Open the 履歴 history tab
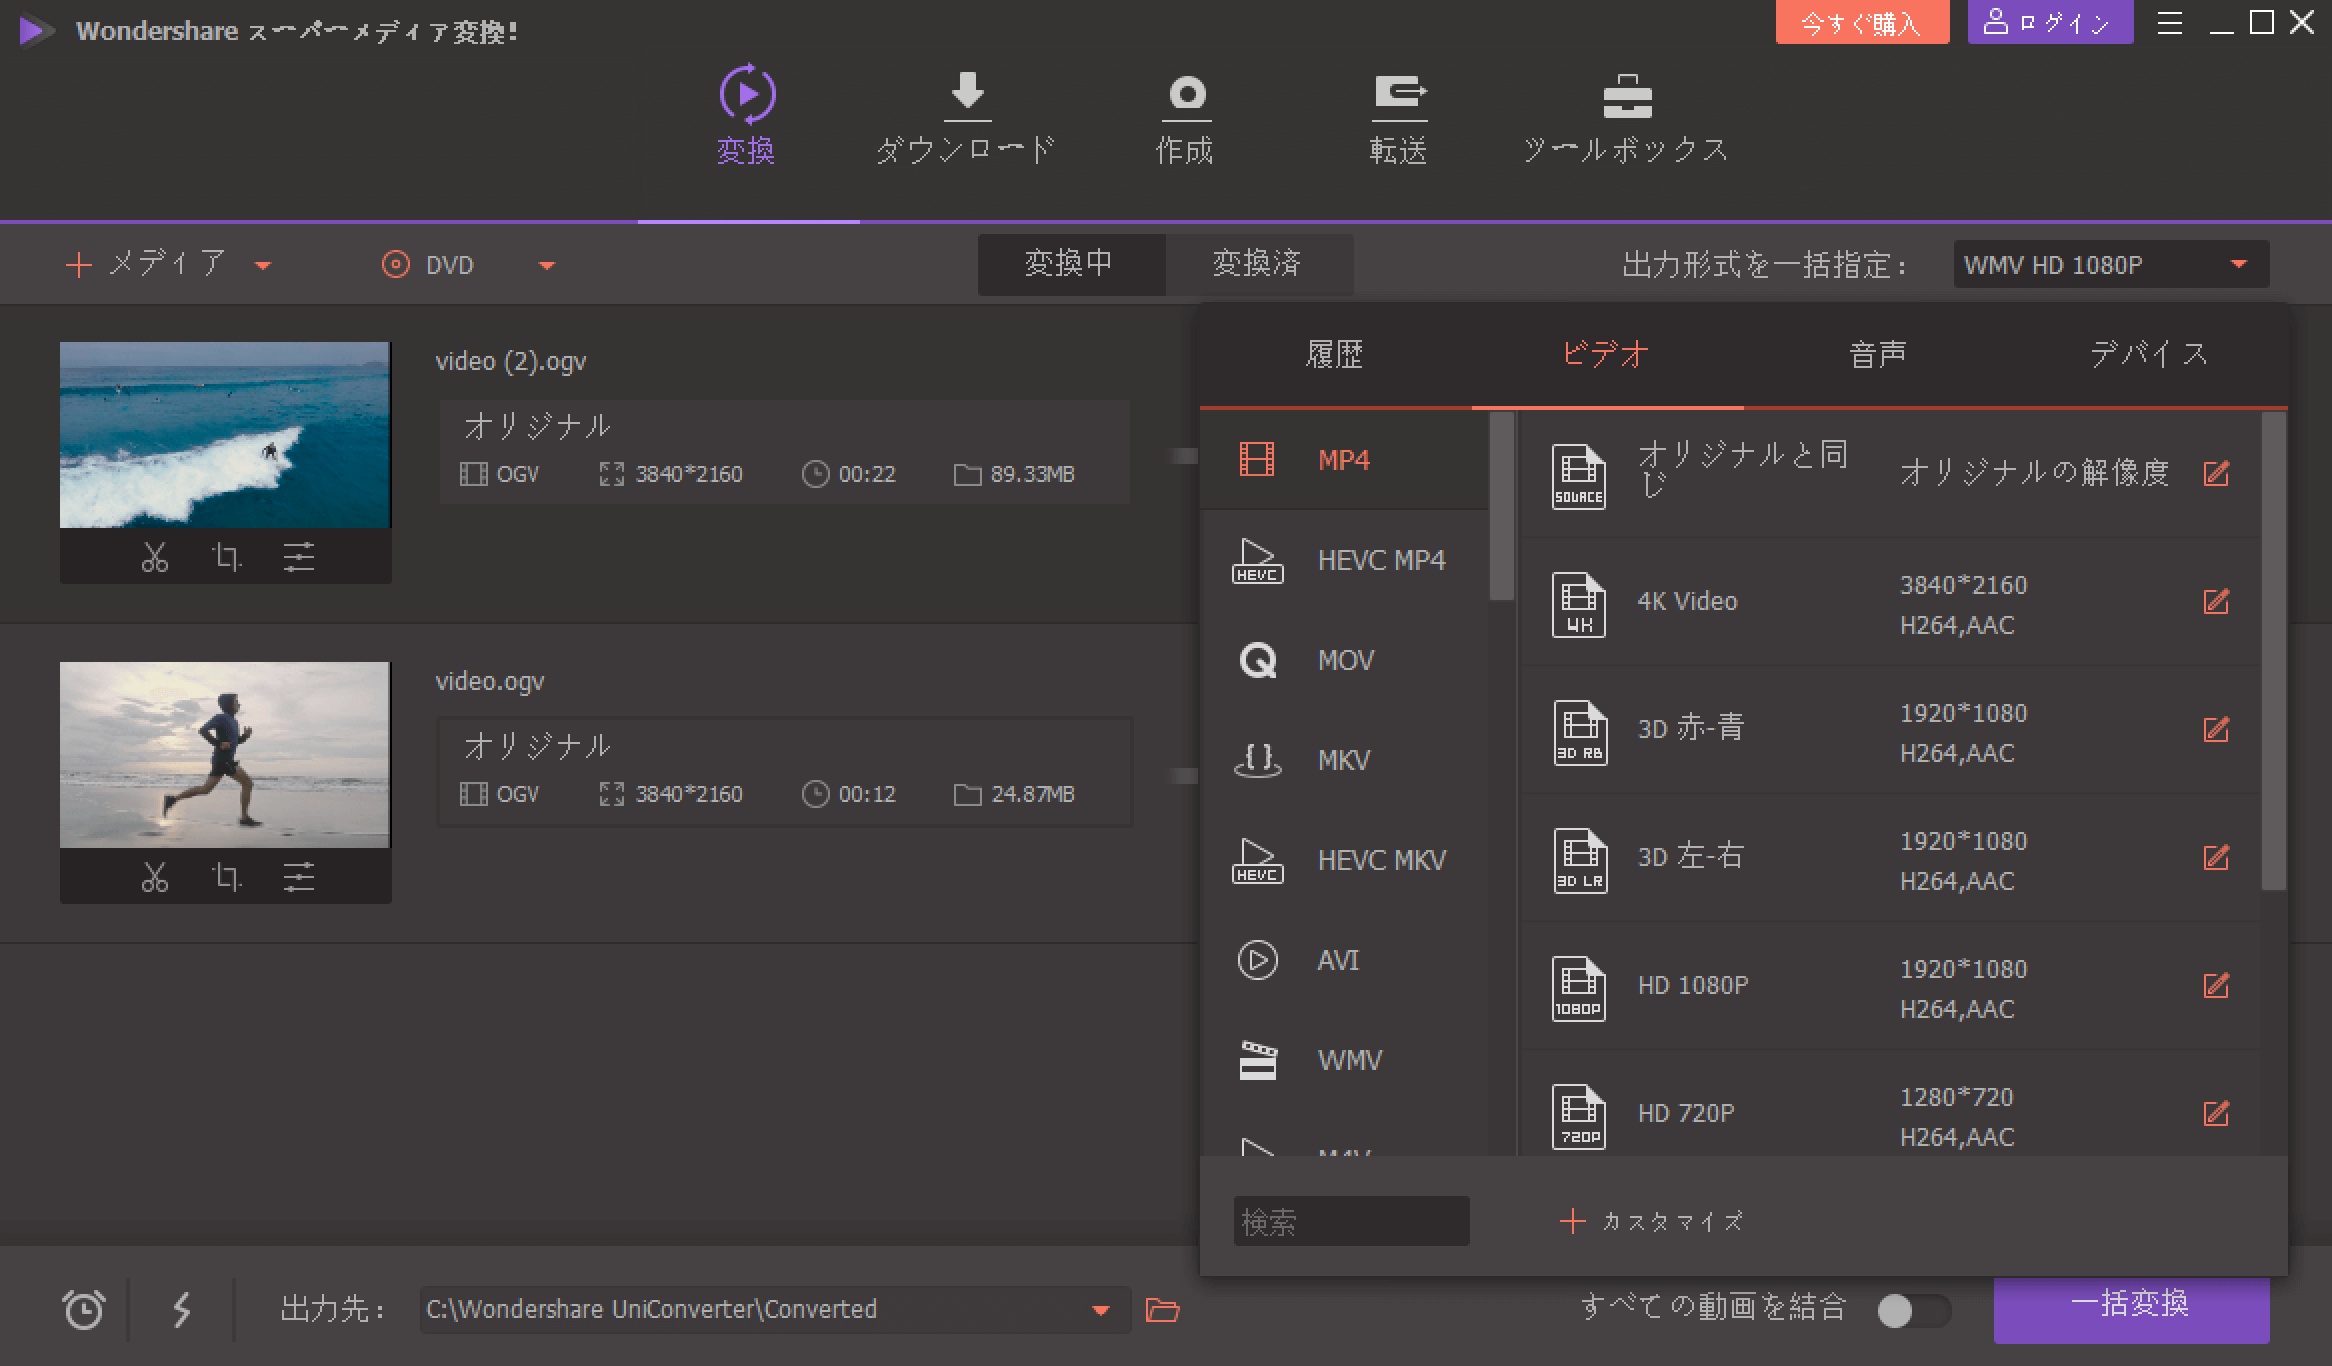This screenshot has height=1366, width=2332. 1335,355
